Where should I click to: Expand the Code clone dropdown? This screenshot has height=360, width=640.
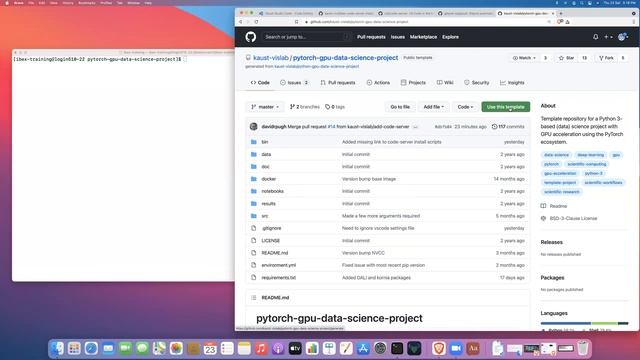click(465, 107)
